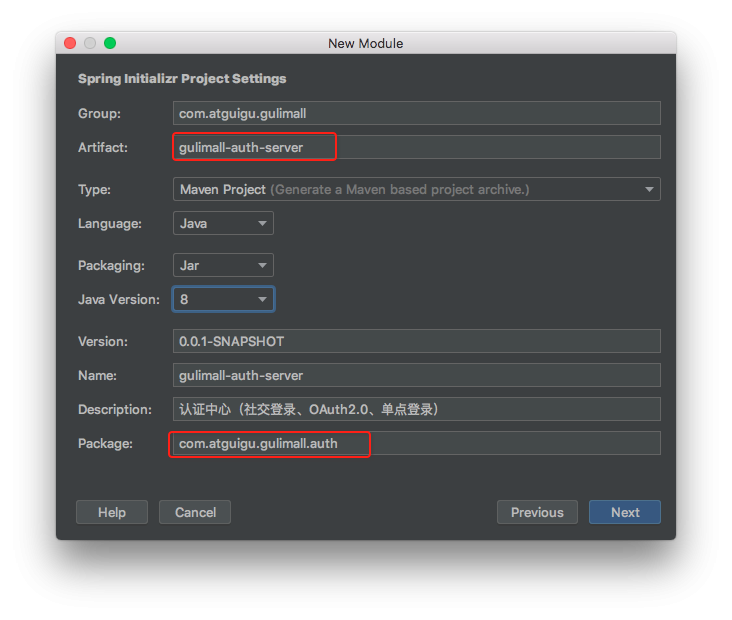732x620 pixels.
Task: Open the Type dropdown showing Maven Project
Action: 416,189
